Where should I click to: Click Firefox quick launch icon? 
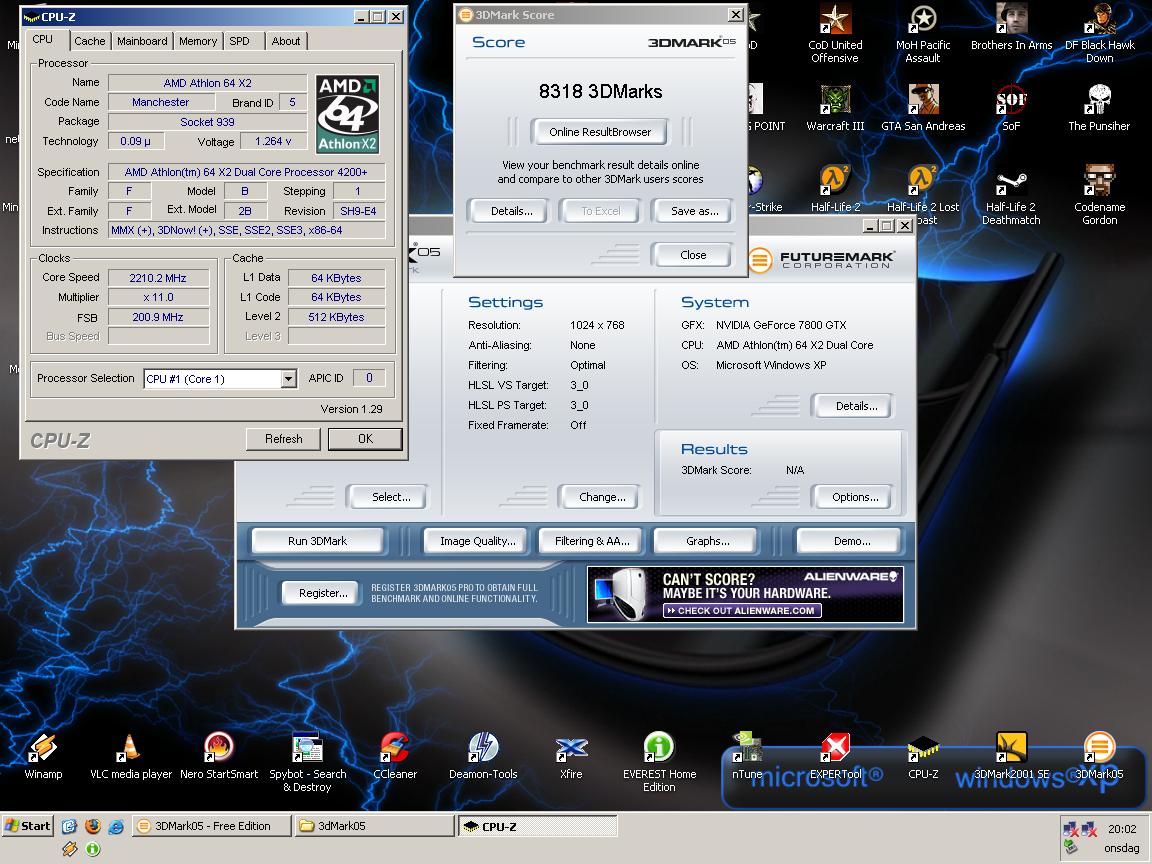(x=93, y=826)
